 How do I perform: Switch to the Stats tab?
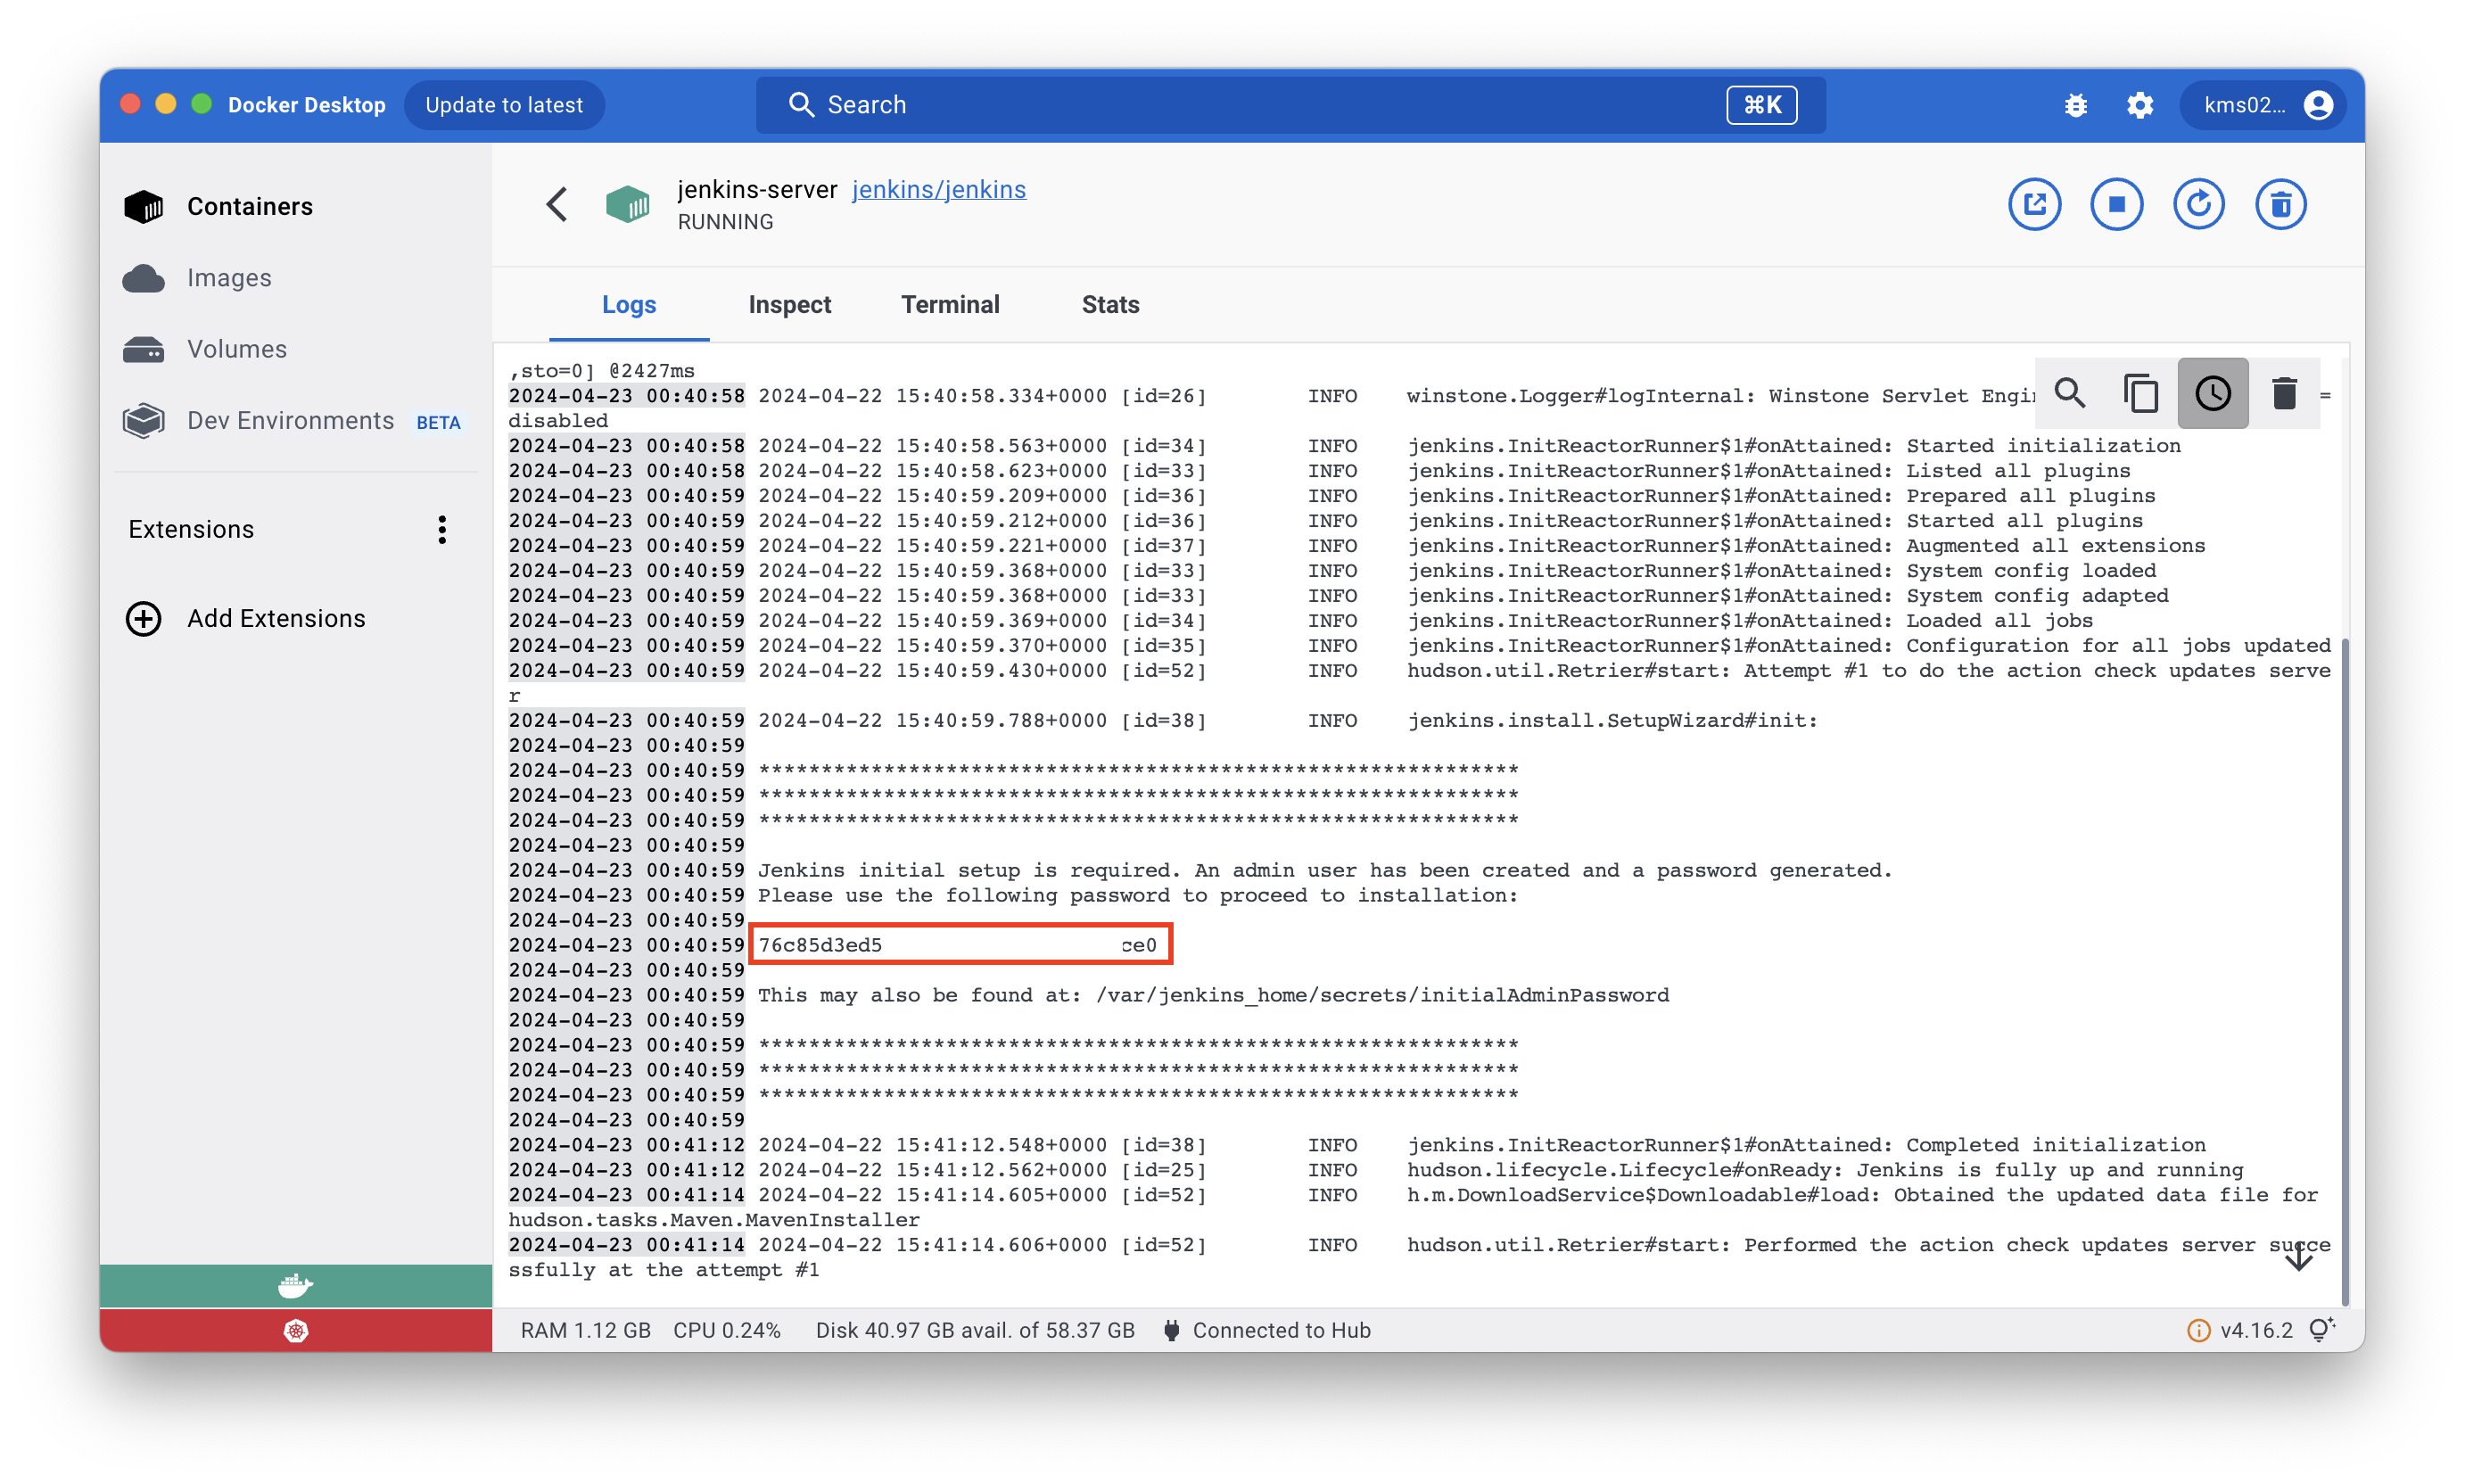pos(1110,305)
